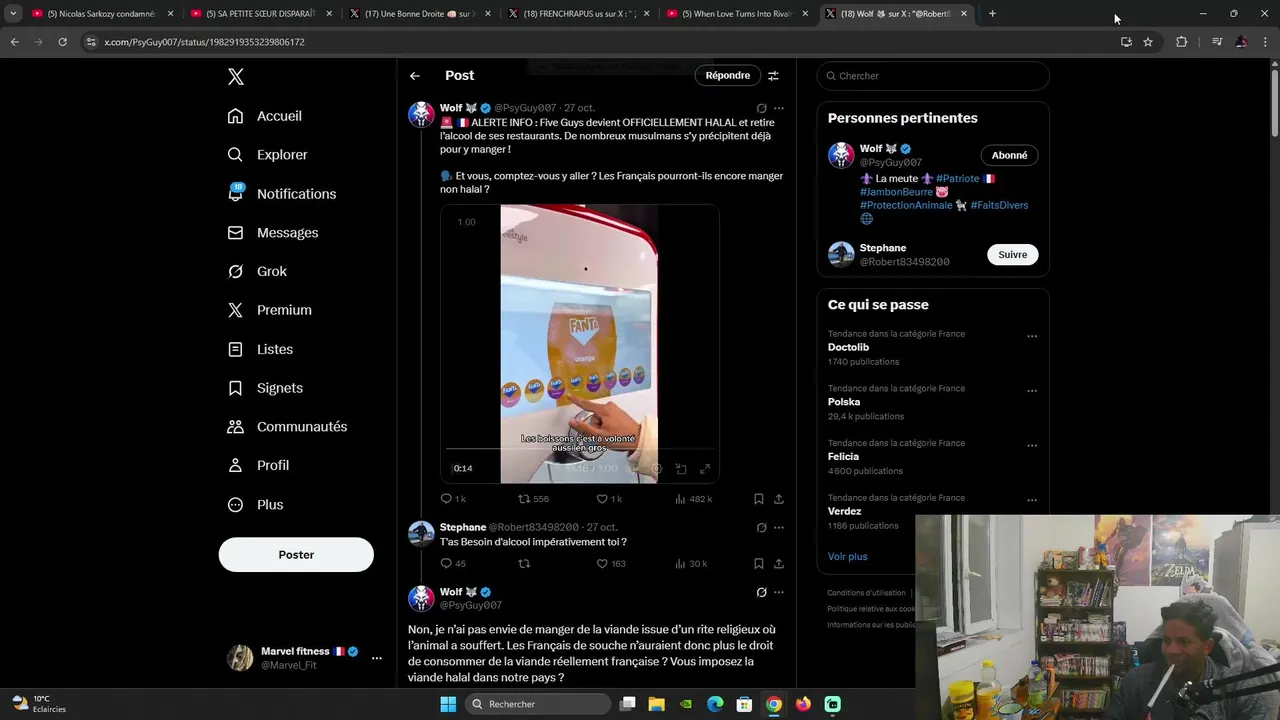Open Notifications with badge
The height and width of the screenshot is (720, 1280).
coord(282,194)
